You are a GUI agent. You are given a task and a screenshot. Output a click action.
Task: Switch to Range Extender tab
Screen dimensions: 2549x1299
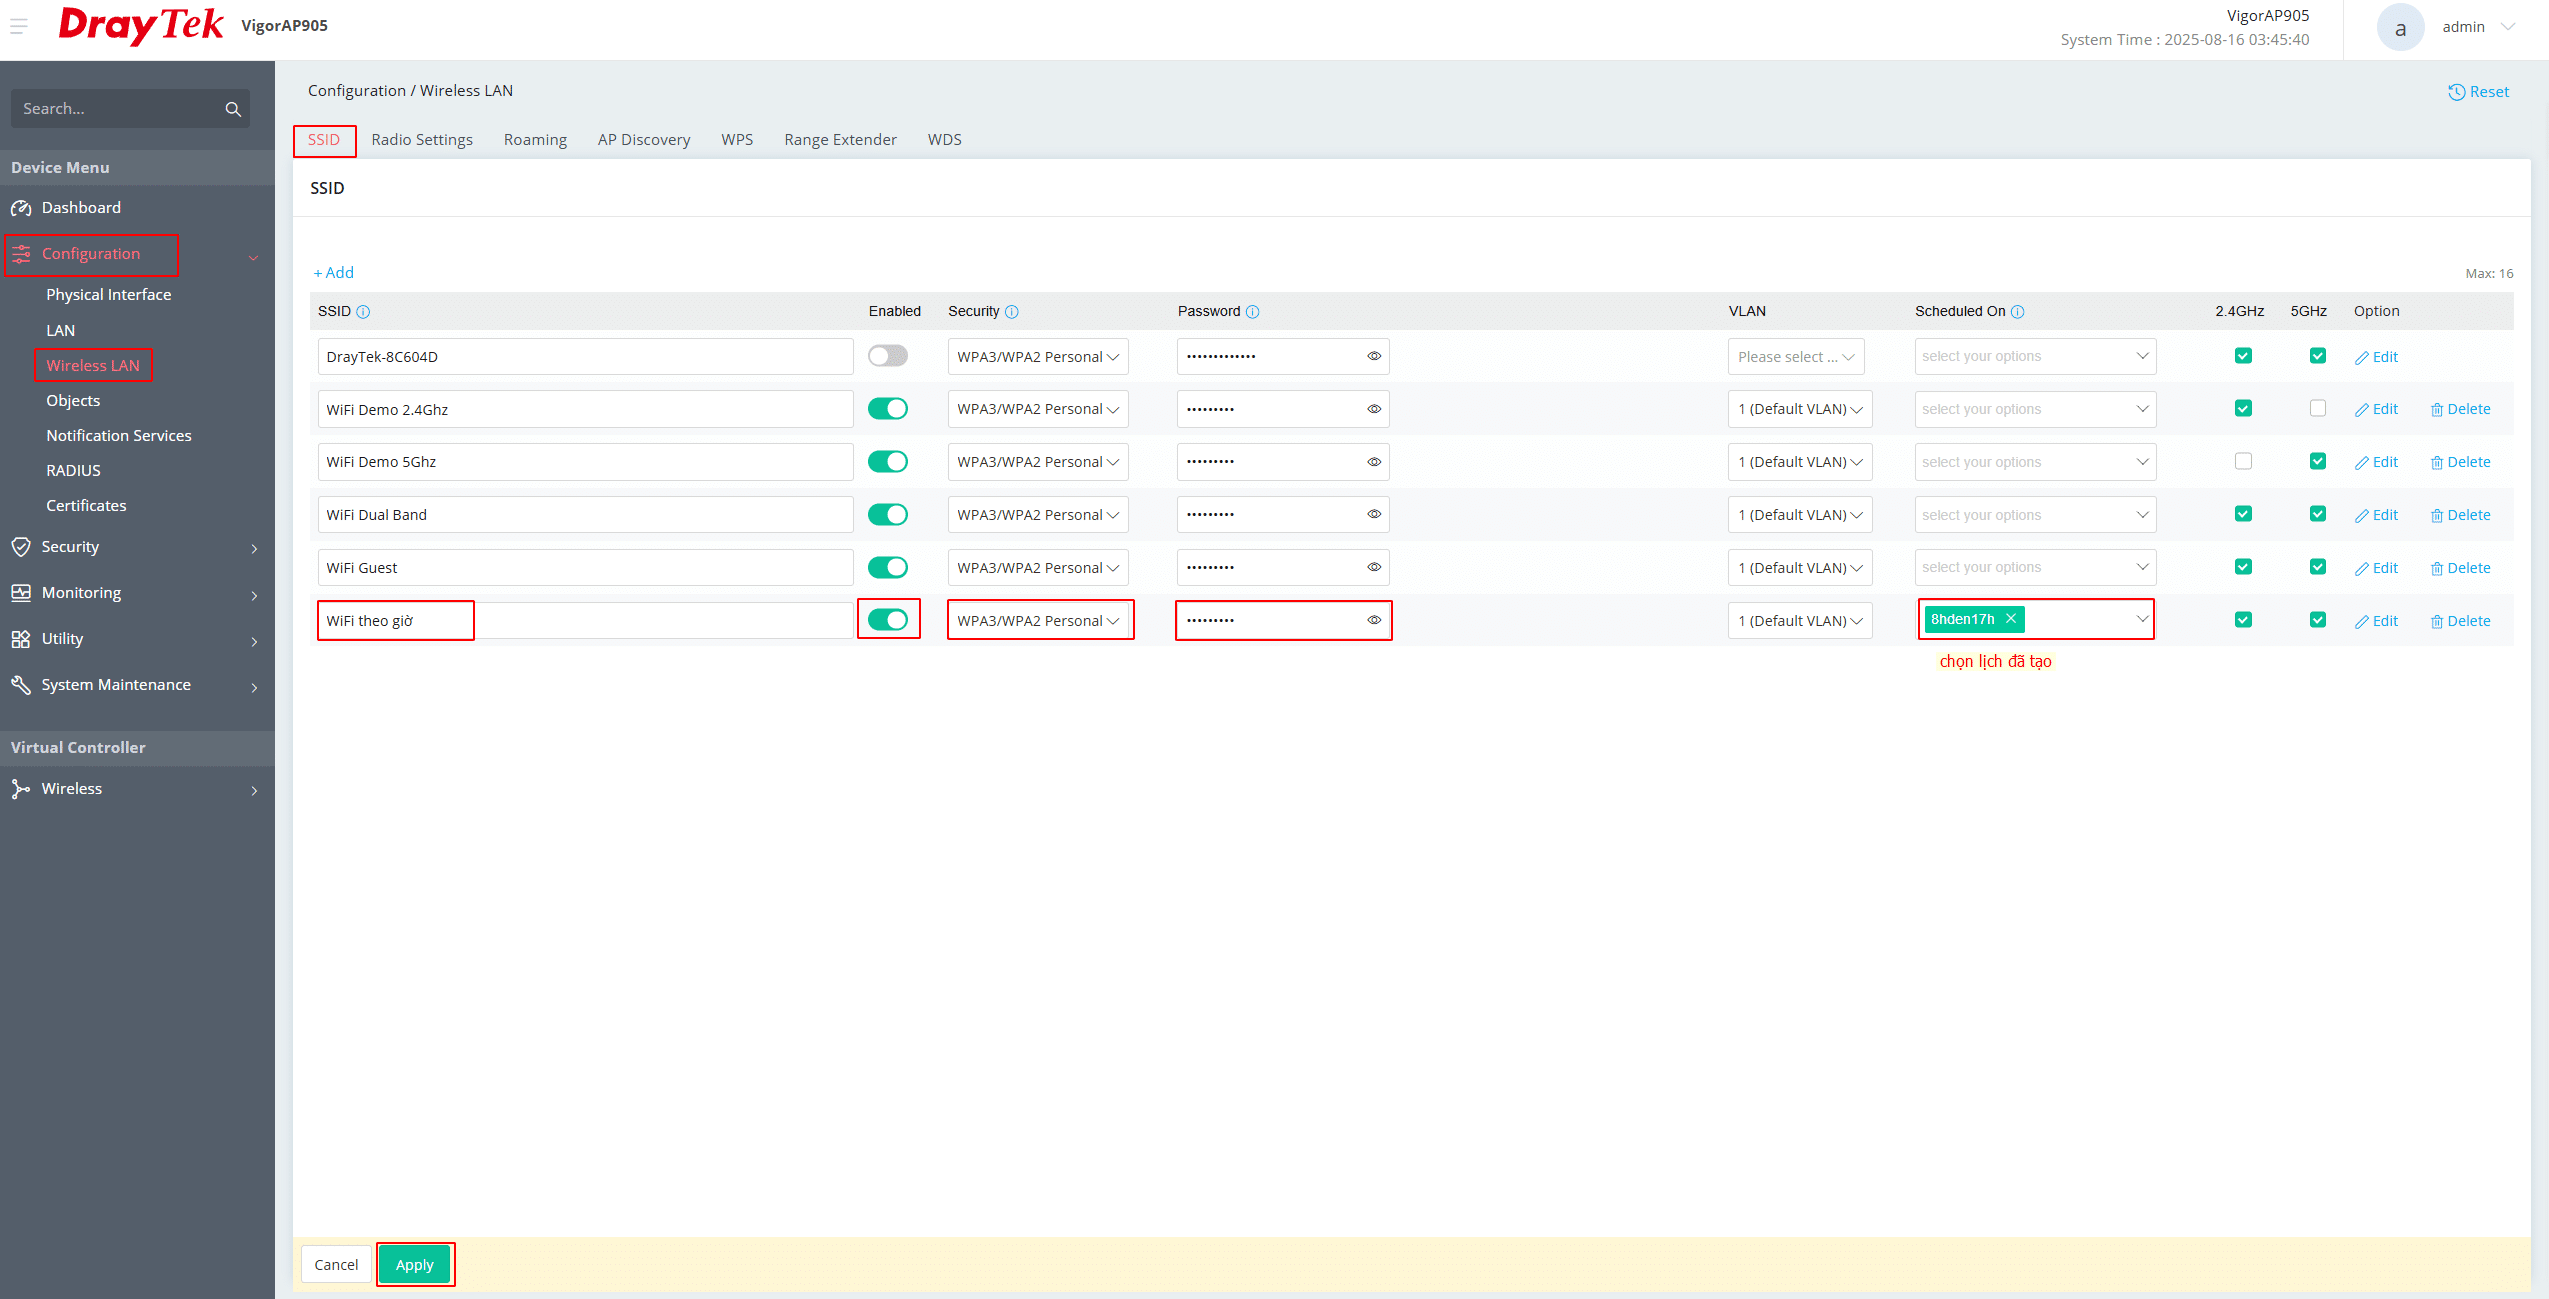[x=840, y=140]
